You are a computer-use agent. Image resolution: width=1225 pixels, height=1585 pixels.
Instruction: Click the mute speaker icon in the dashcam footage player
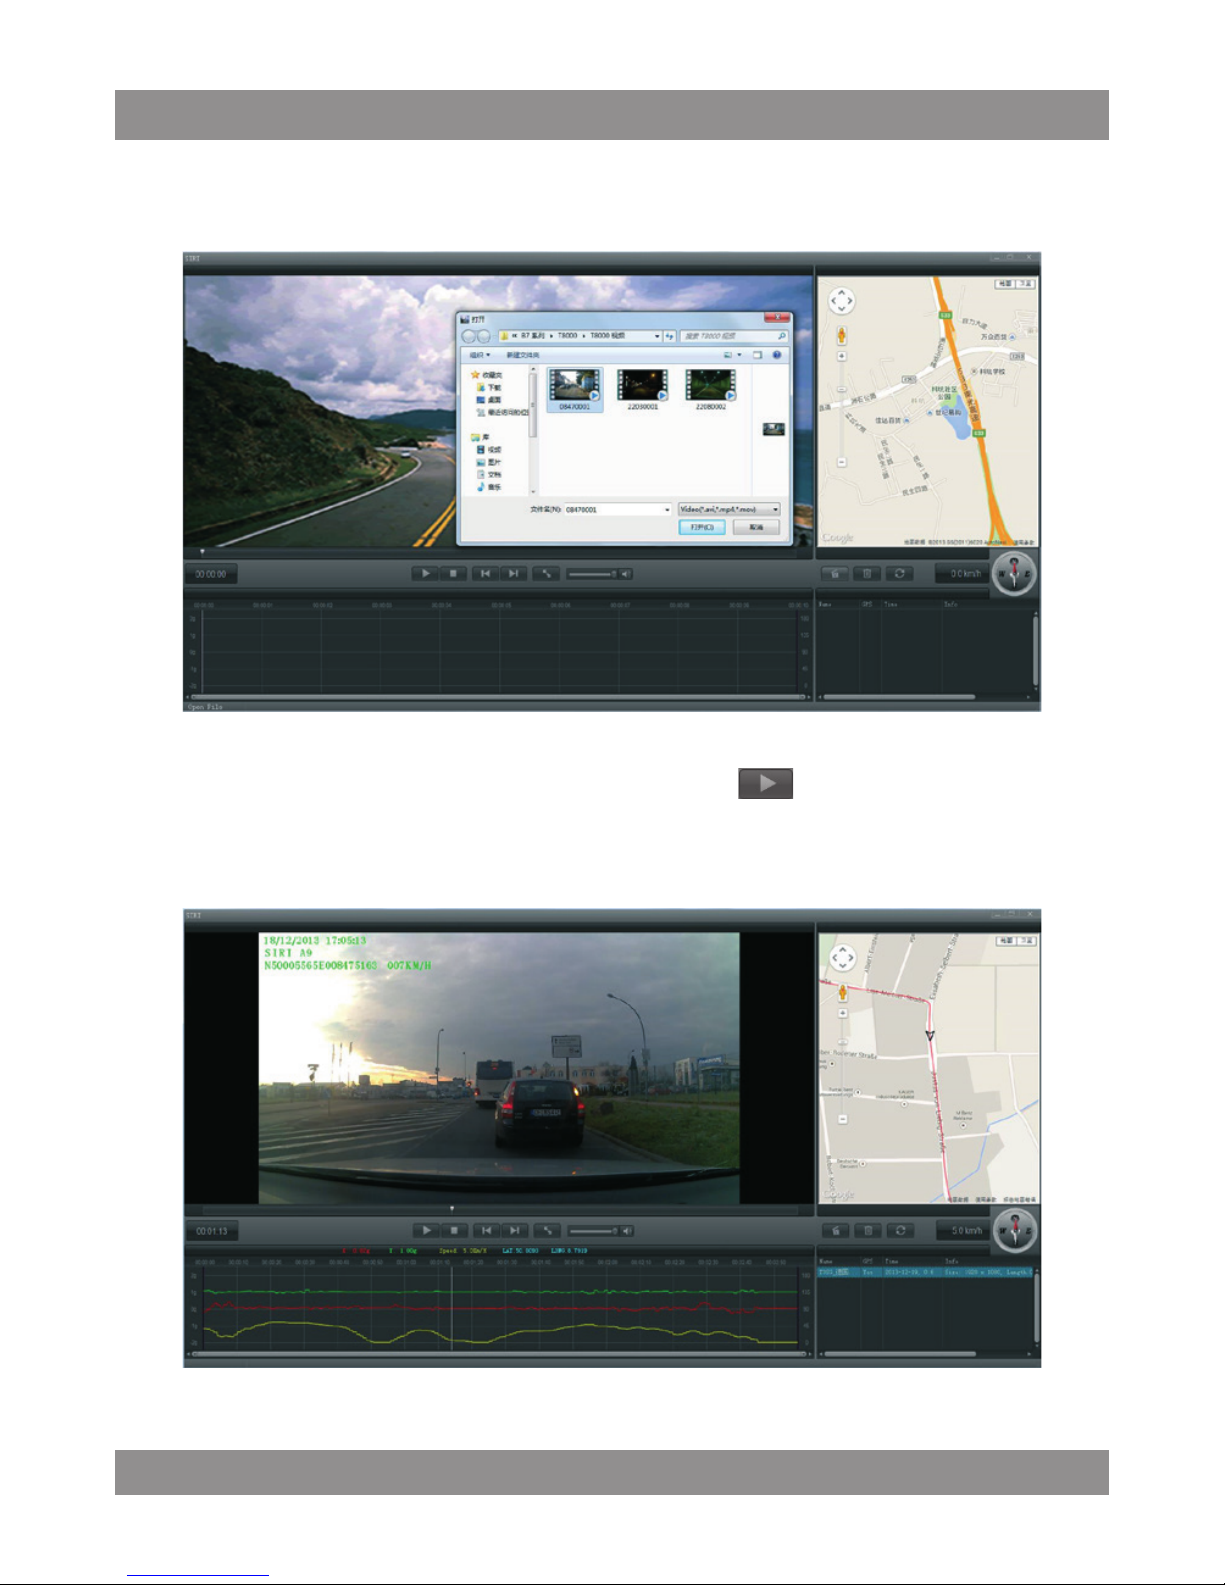tap(627, 1231)
